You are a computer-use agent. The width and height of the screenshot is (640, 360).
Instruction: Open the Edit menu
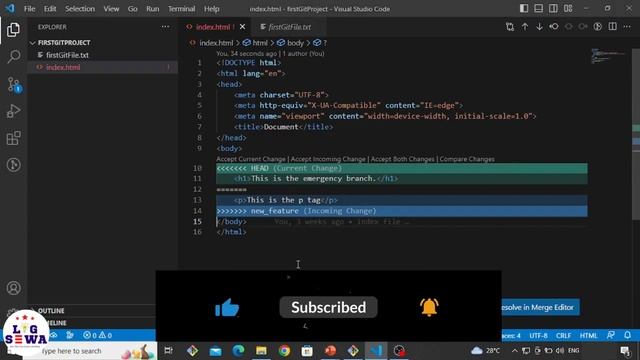point(50,9)
